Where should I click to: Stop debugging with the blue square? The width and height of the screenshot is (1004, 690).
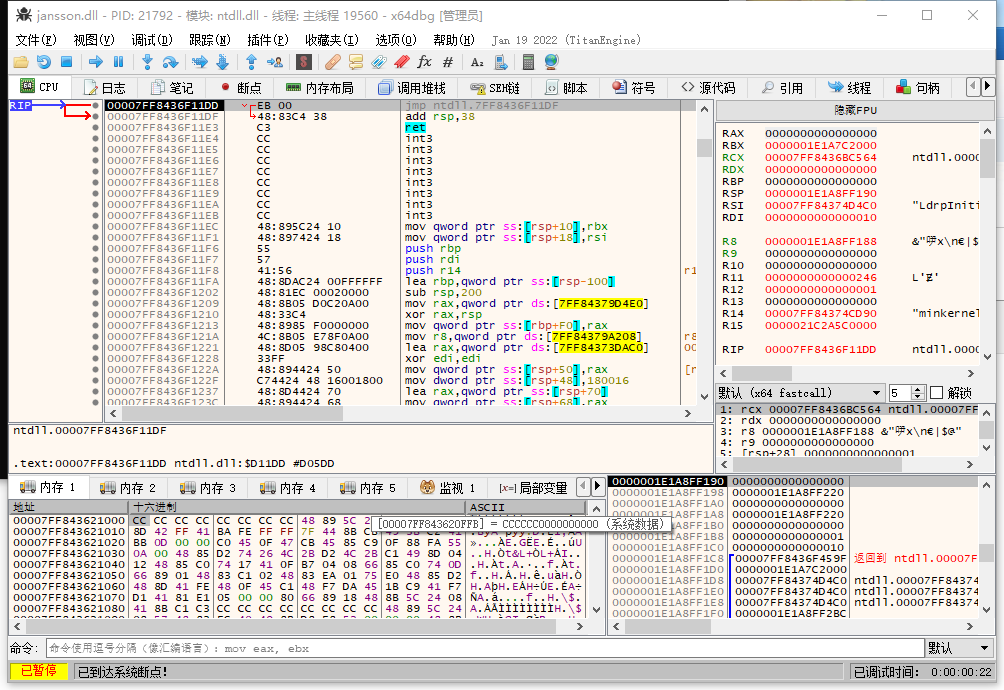point(67,62)
